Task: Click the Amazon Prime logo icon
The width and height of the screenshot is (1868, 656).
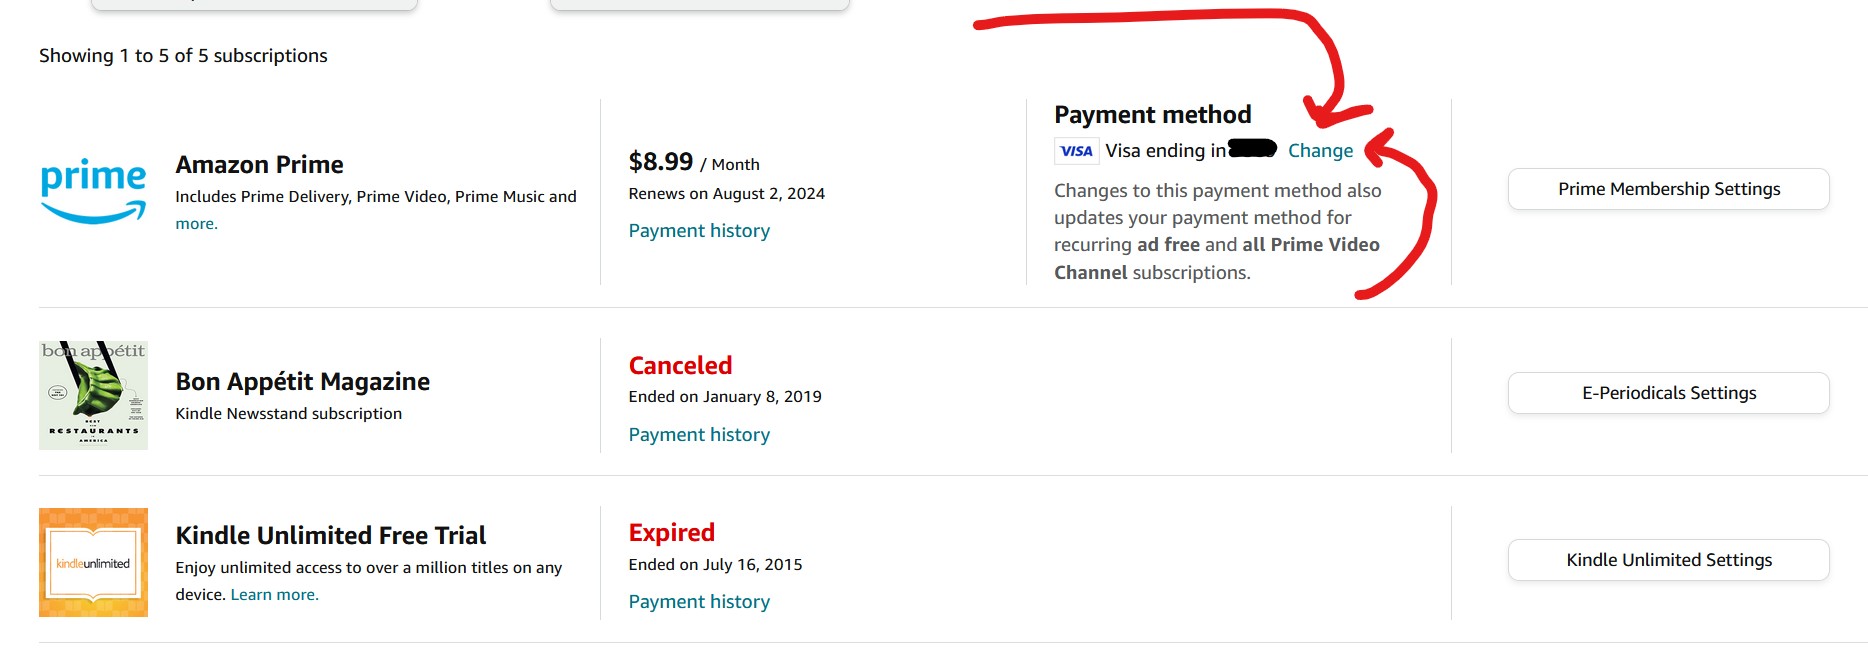Action: pyautogui.click(x=93, y=190)
